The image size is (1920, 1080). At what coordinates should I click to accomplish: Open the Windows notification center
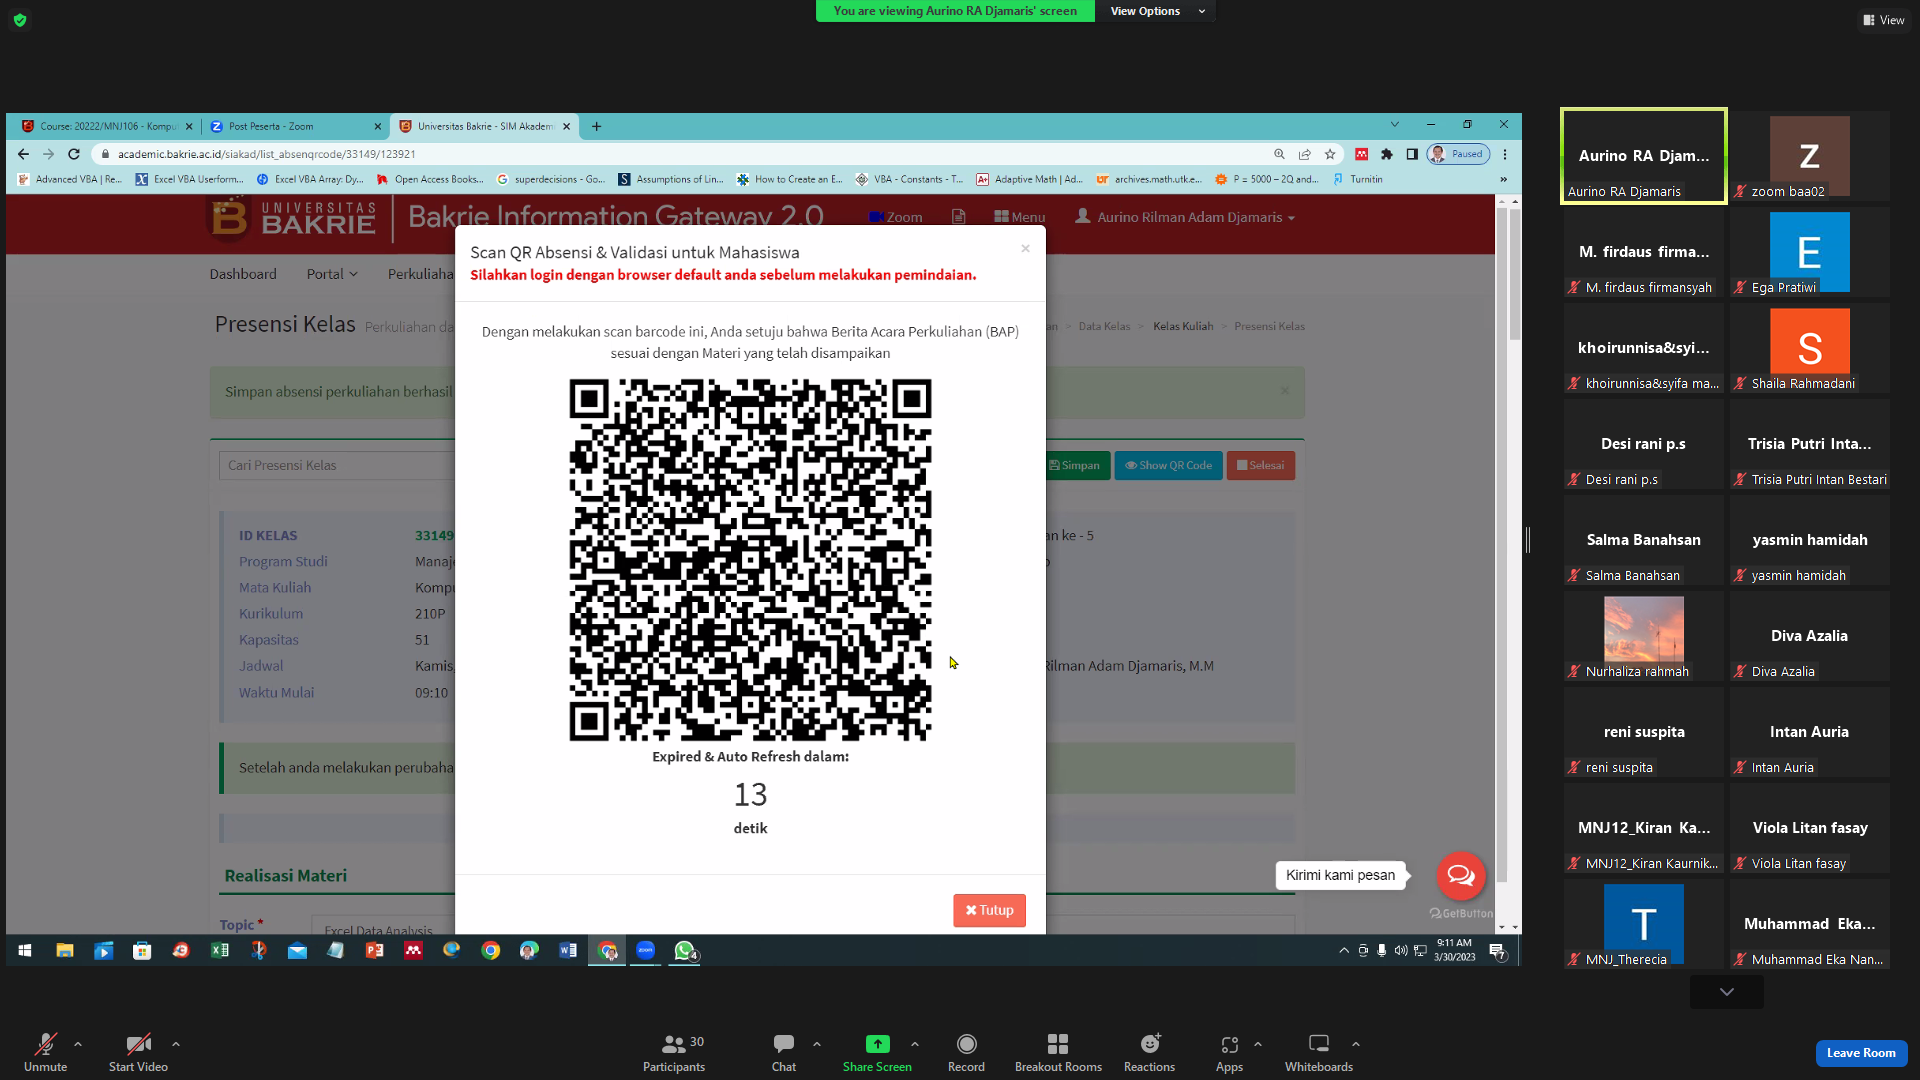(1497, 951)
